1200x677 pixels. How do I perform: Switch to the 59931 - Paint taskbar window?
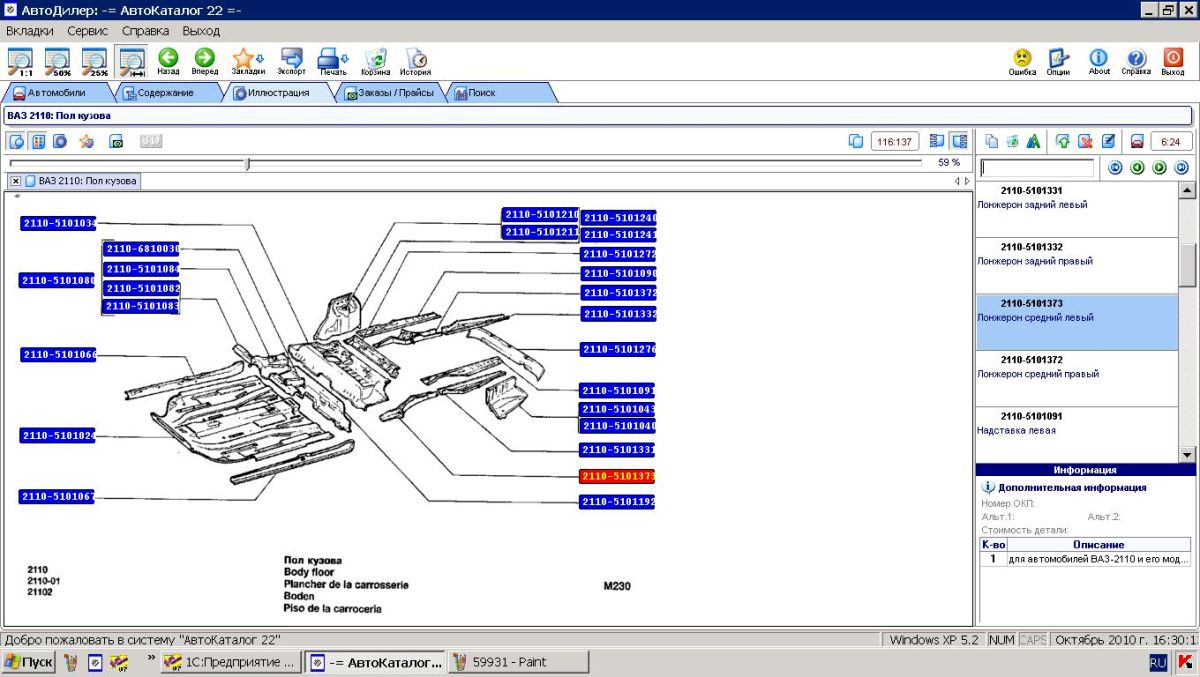tap(518, 662)
